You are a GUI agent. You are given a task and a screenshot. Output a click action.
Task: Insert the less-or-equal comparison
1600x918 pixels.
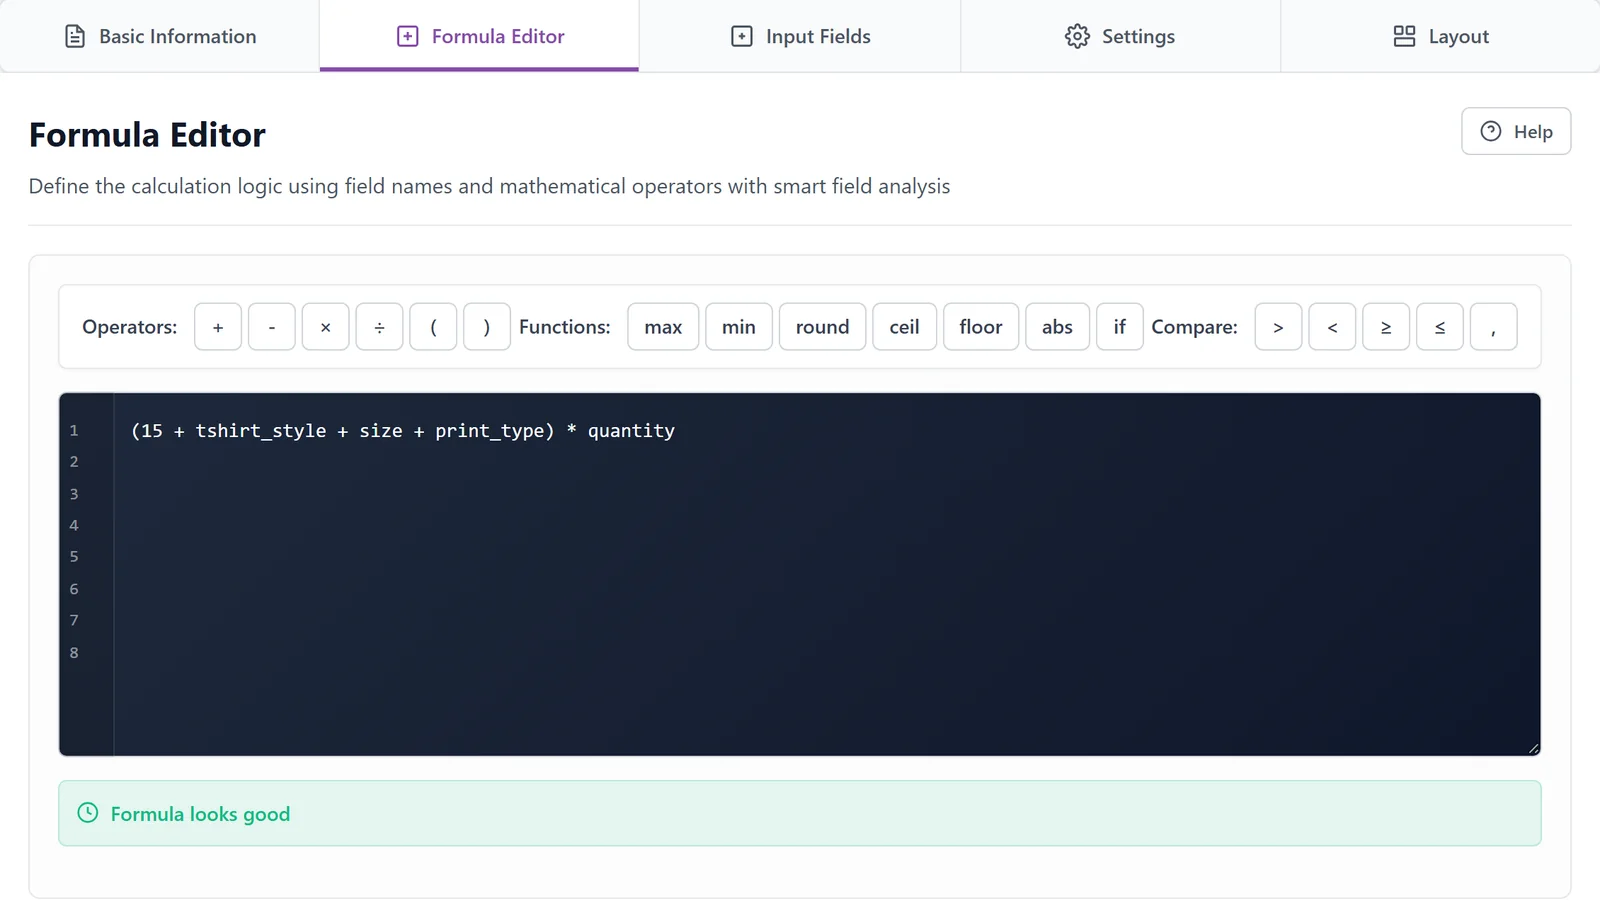pos(1440,327)
